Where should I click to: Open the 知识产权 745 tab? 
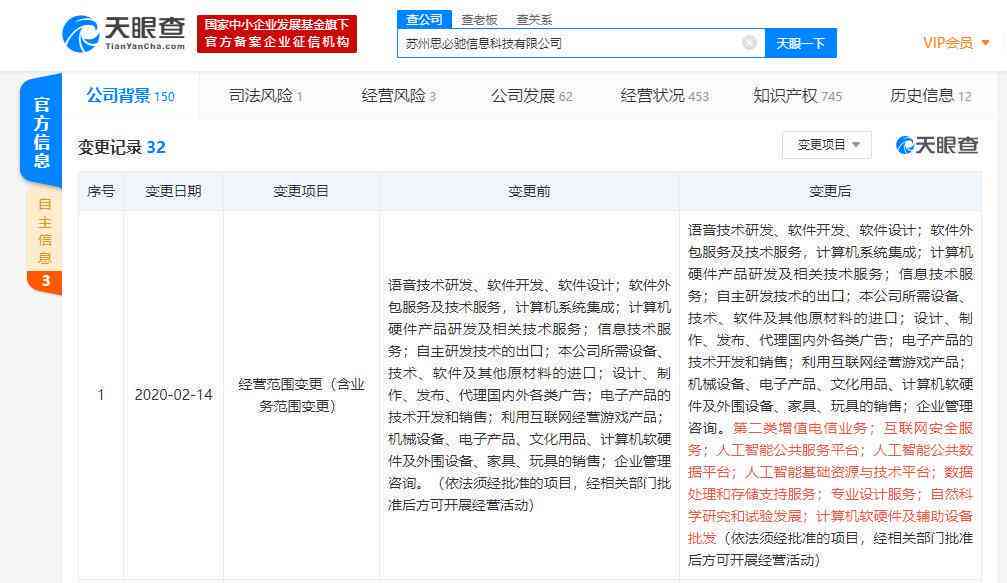[798, 96]
